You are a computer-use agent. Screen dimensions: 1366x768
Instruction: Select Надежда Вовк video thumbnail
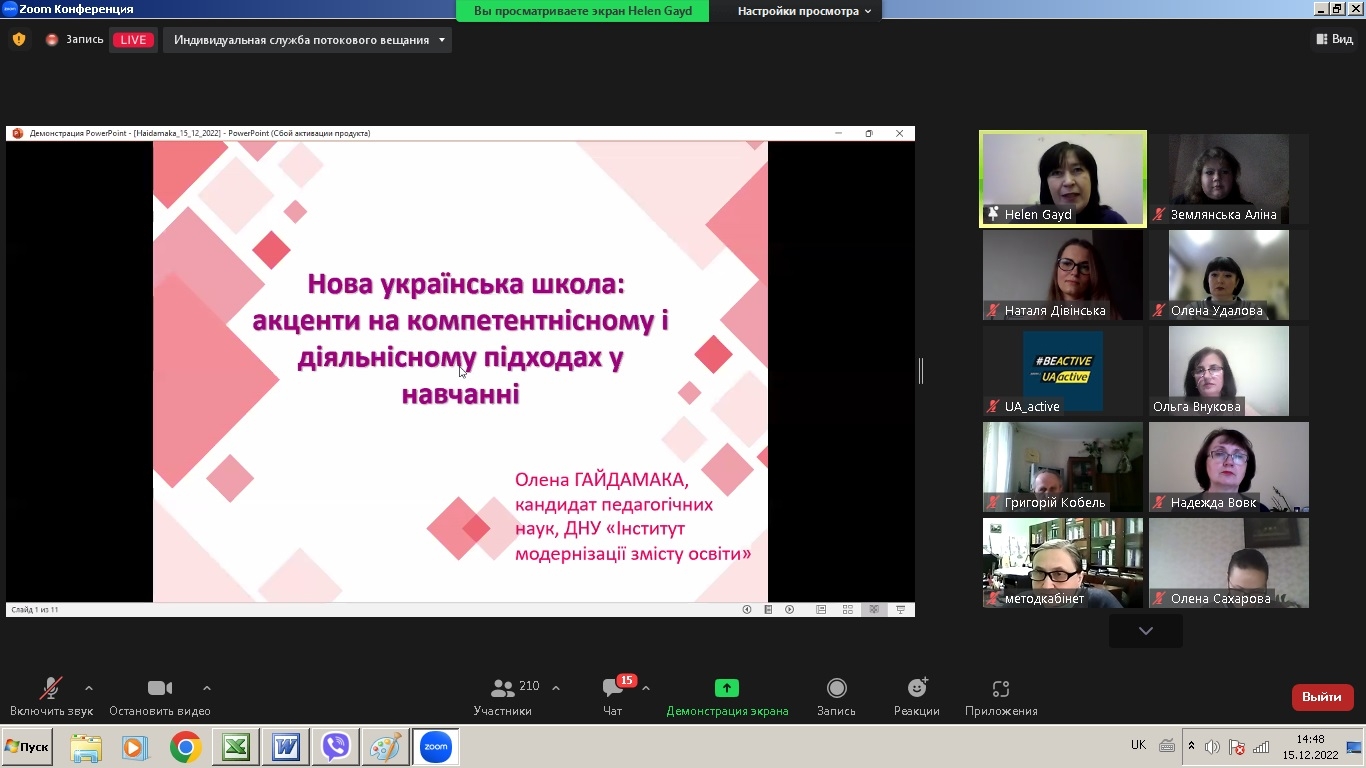pos(1228,467)
